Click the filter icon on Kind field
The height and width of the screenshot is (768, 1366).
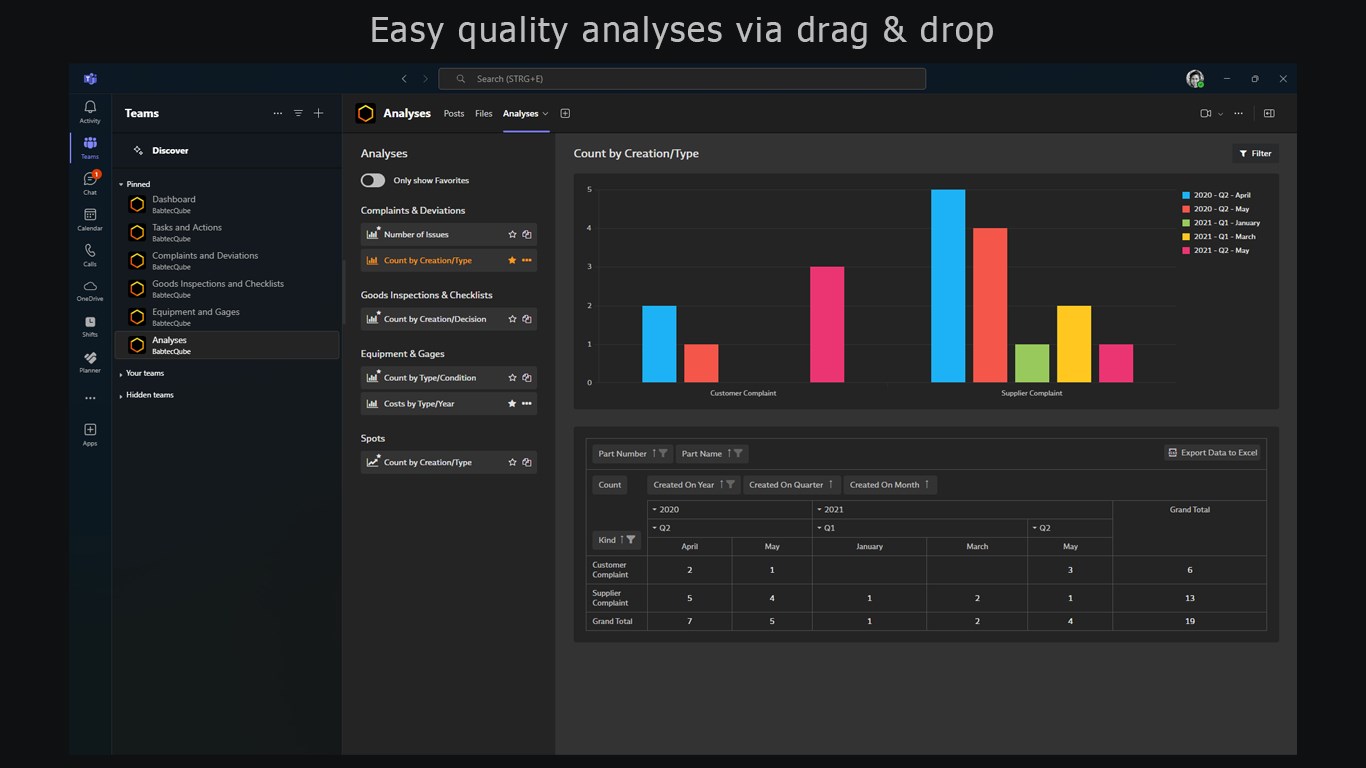631,540
